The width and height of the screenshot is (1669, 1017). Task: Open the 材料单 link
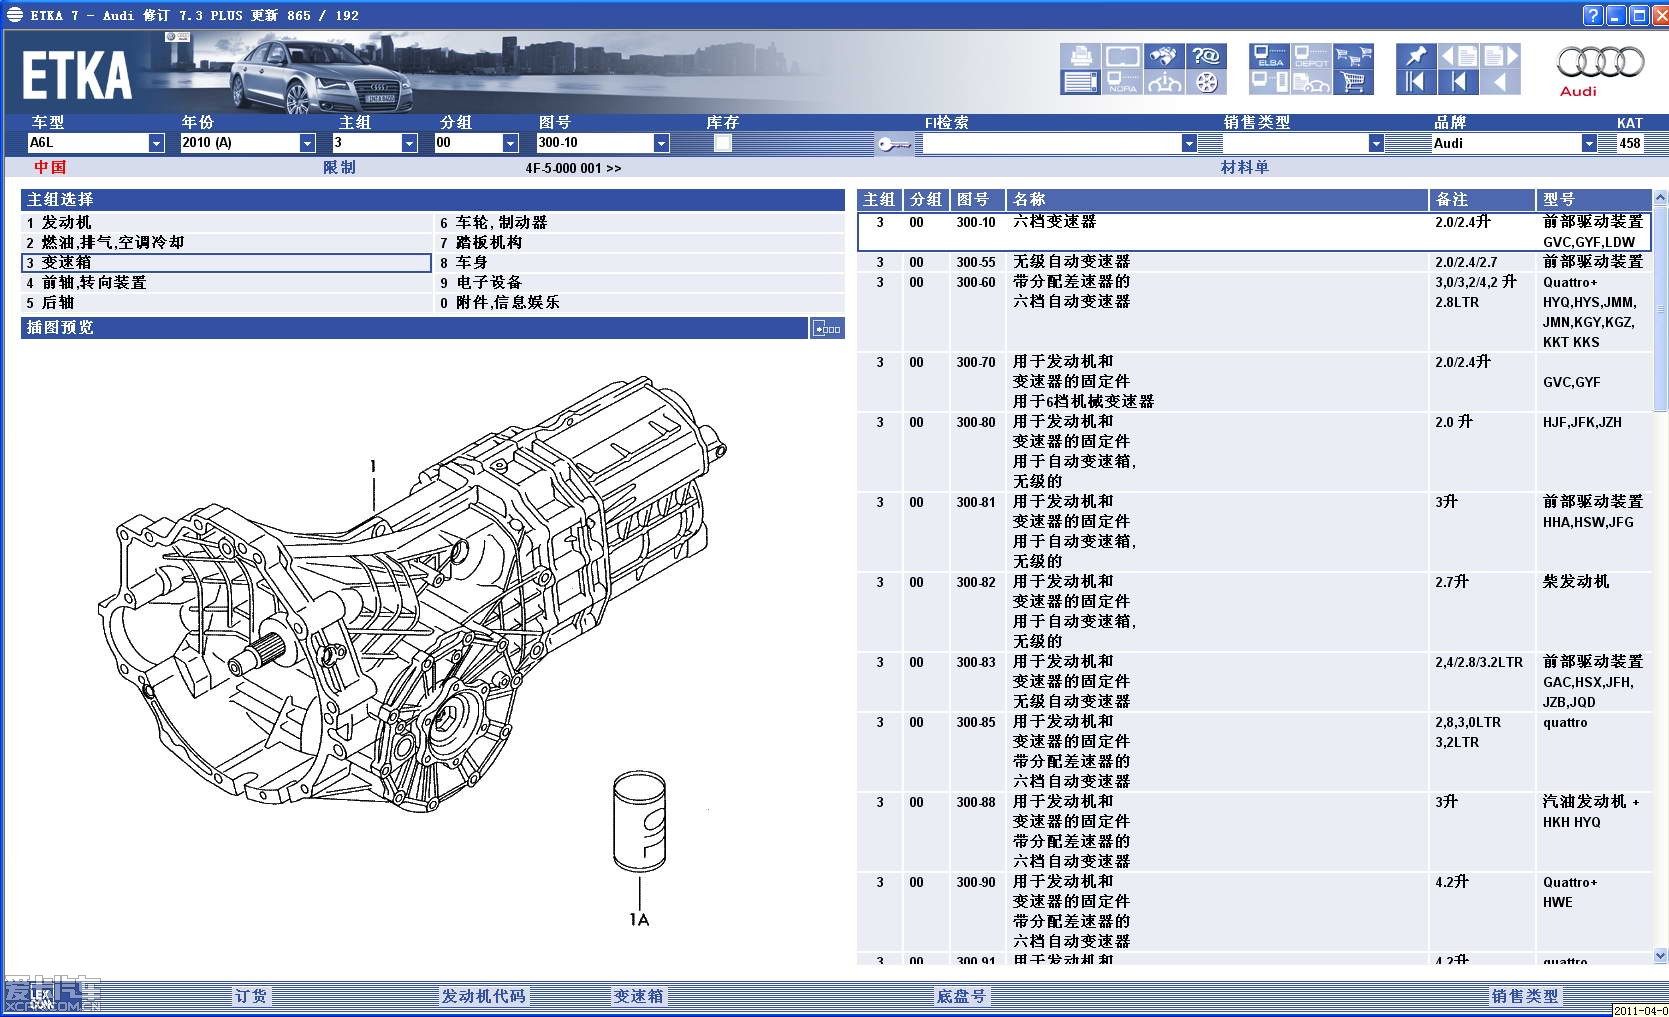pyautogui.click(x=1244, y=167)
